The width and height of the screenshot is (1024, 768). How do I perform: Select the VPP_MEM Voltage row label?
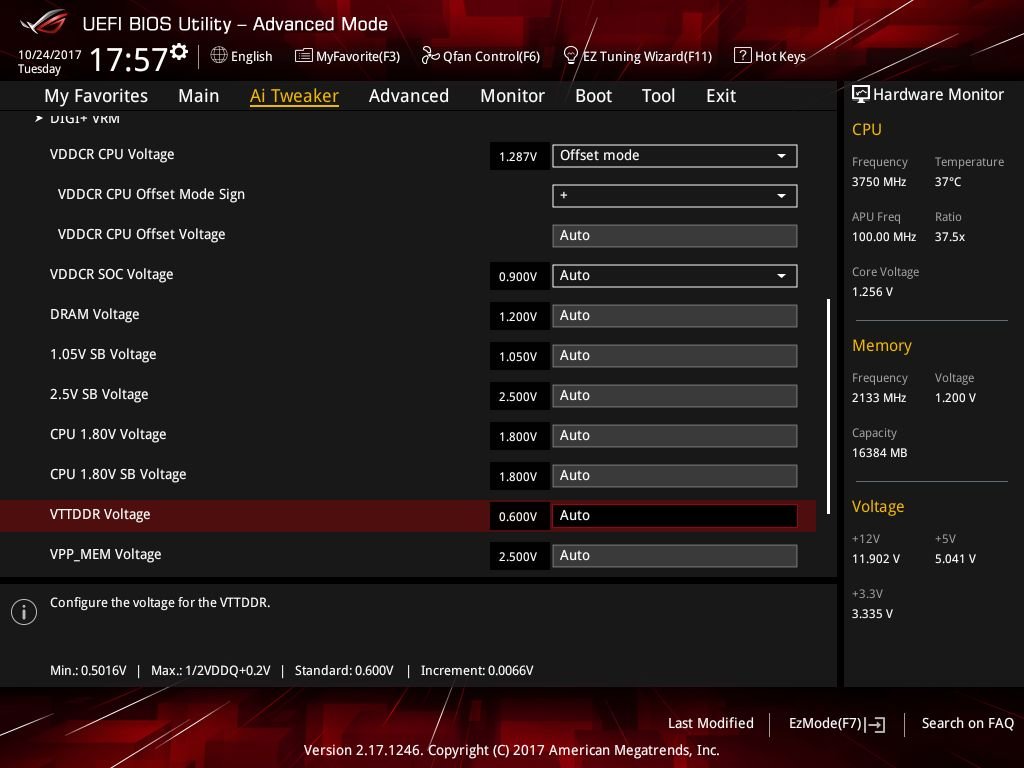point(105,554)
